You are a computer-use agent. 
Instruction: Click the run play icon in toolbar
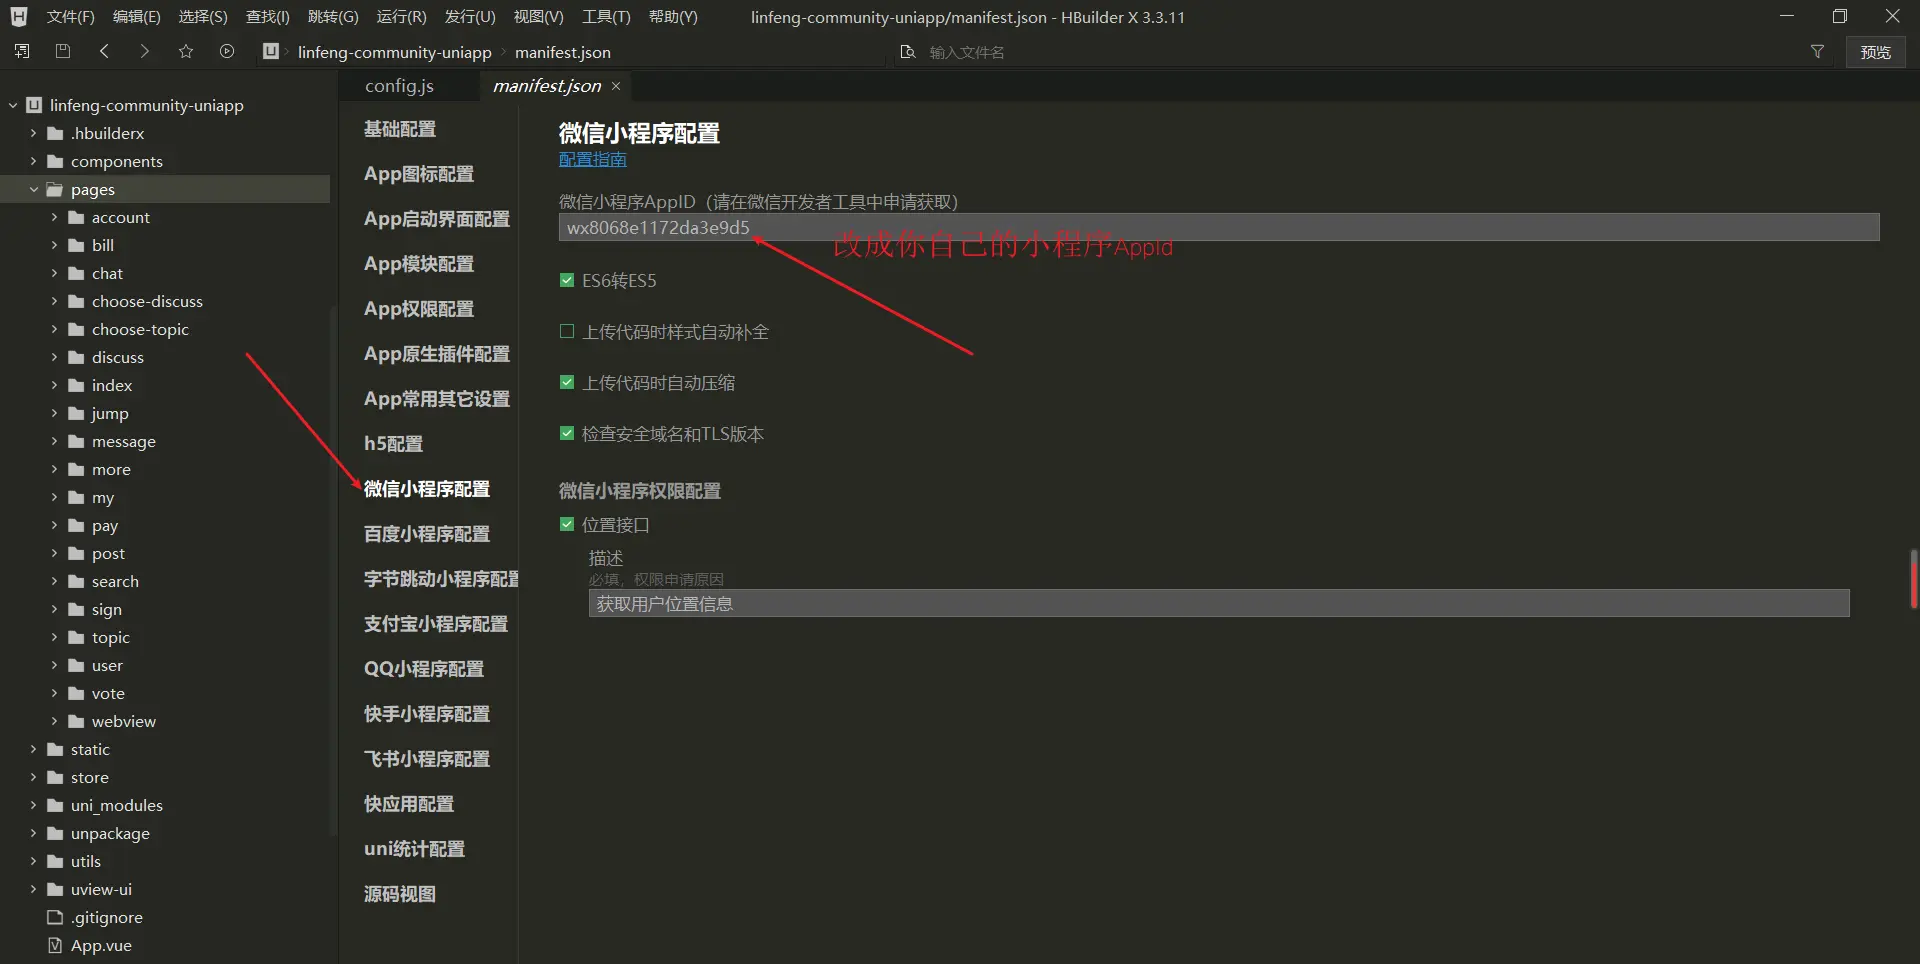227,51
